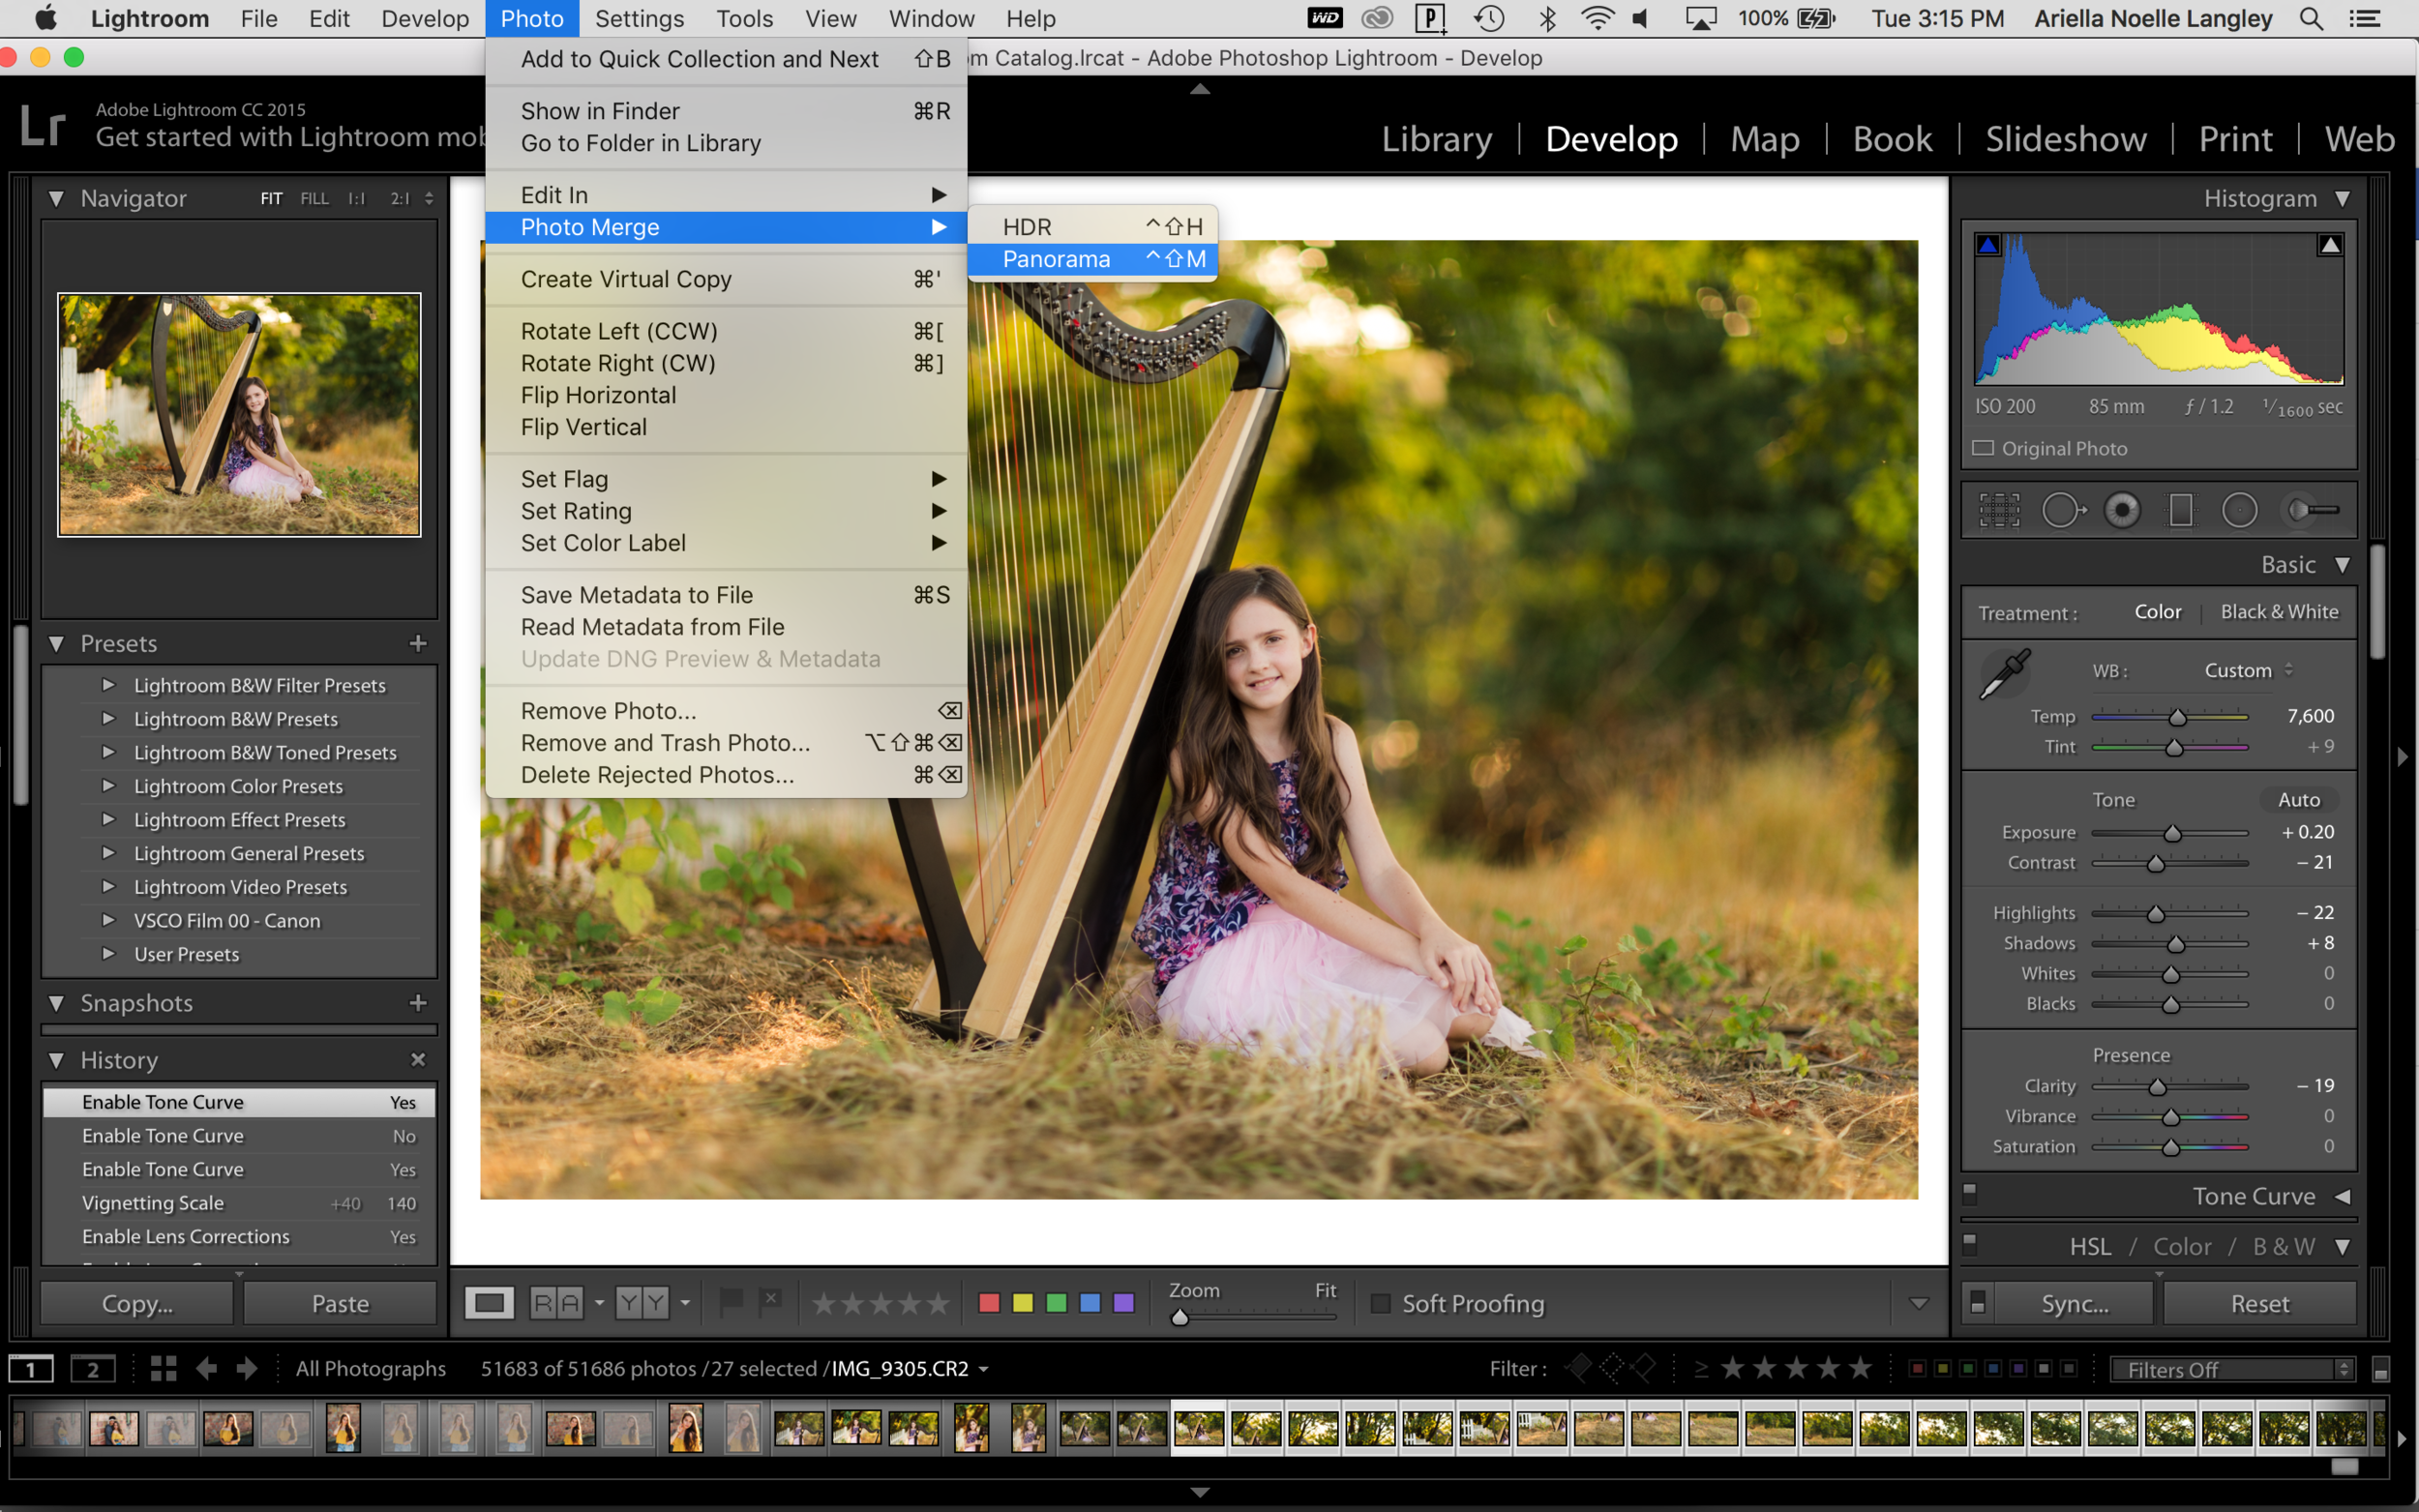Open Spotlight search in menu bar
This screenshot has height=1512, width=2419.
(x=2311, y=18)
